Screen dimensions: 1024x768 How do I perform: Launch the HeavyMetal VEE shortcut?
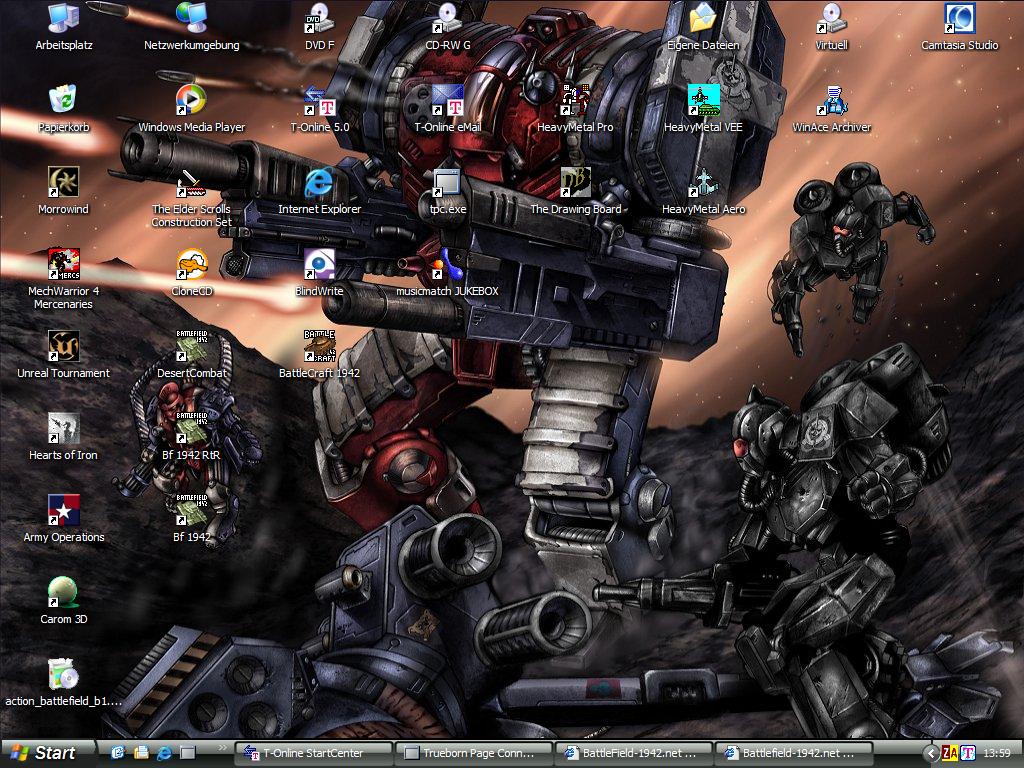[703, 109]
